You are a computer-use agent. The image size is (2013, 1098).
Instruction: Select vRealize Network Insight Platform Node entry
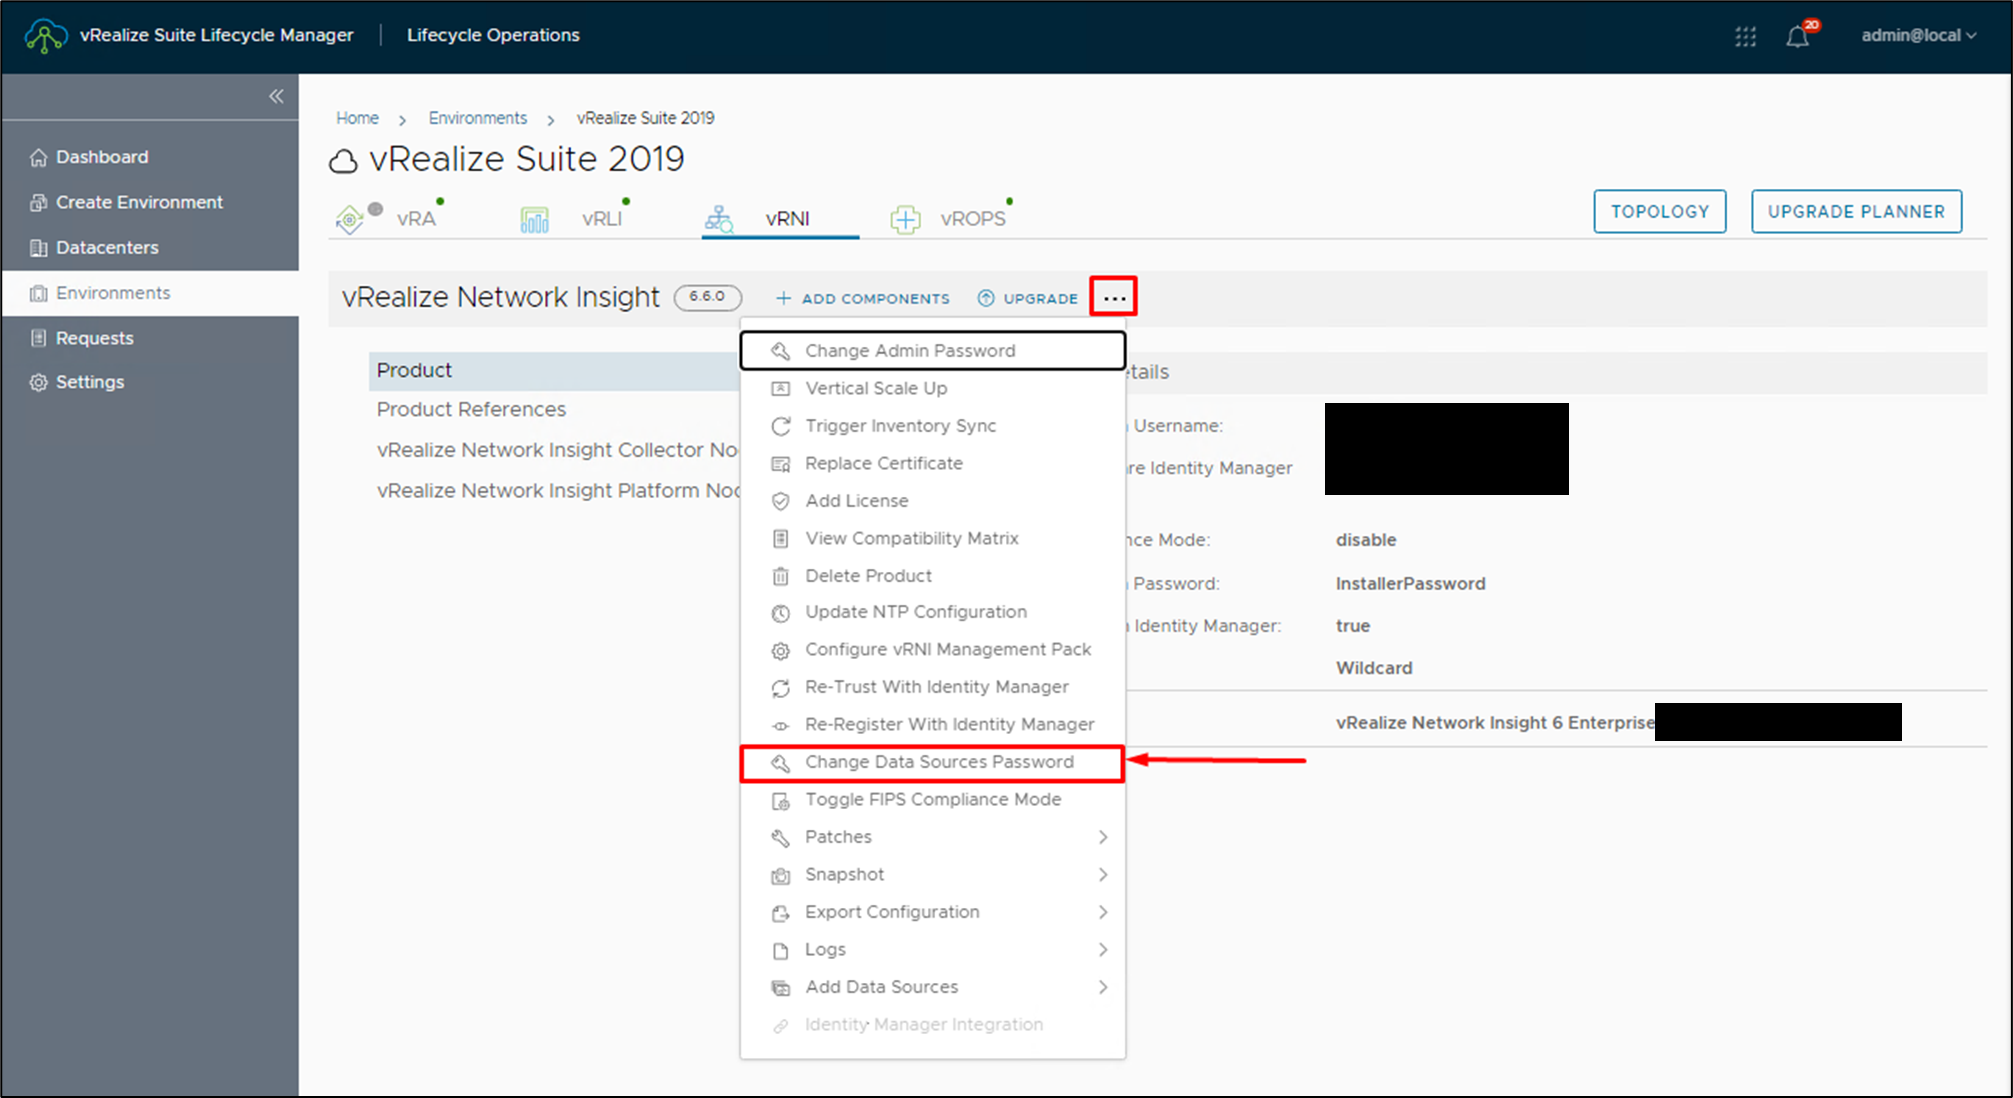(x=558, y=491)
